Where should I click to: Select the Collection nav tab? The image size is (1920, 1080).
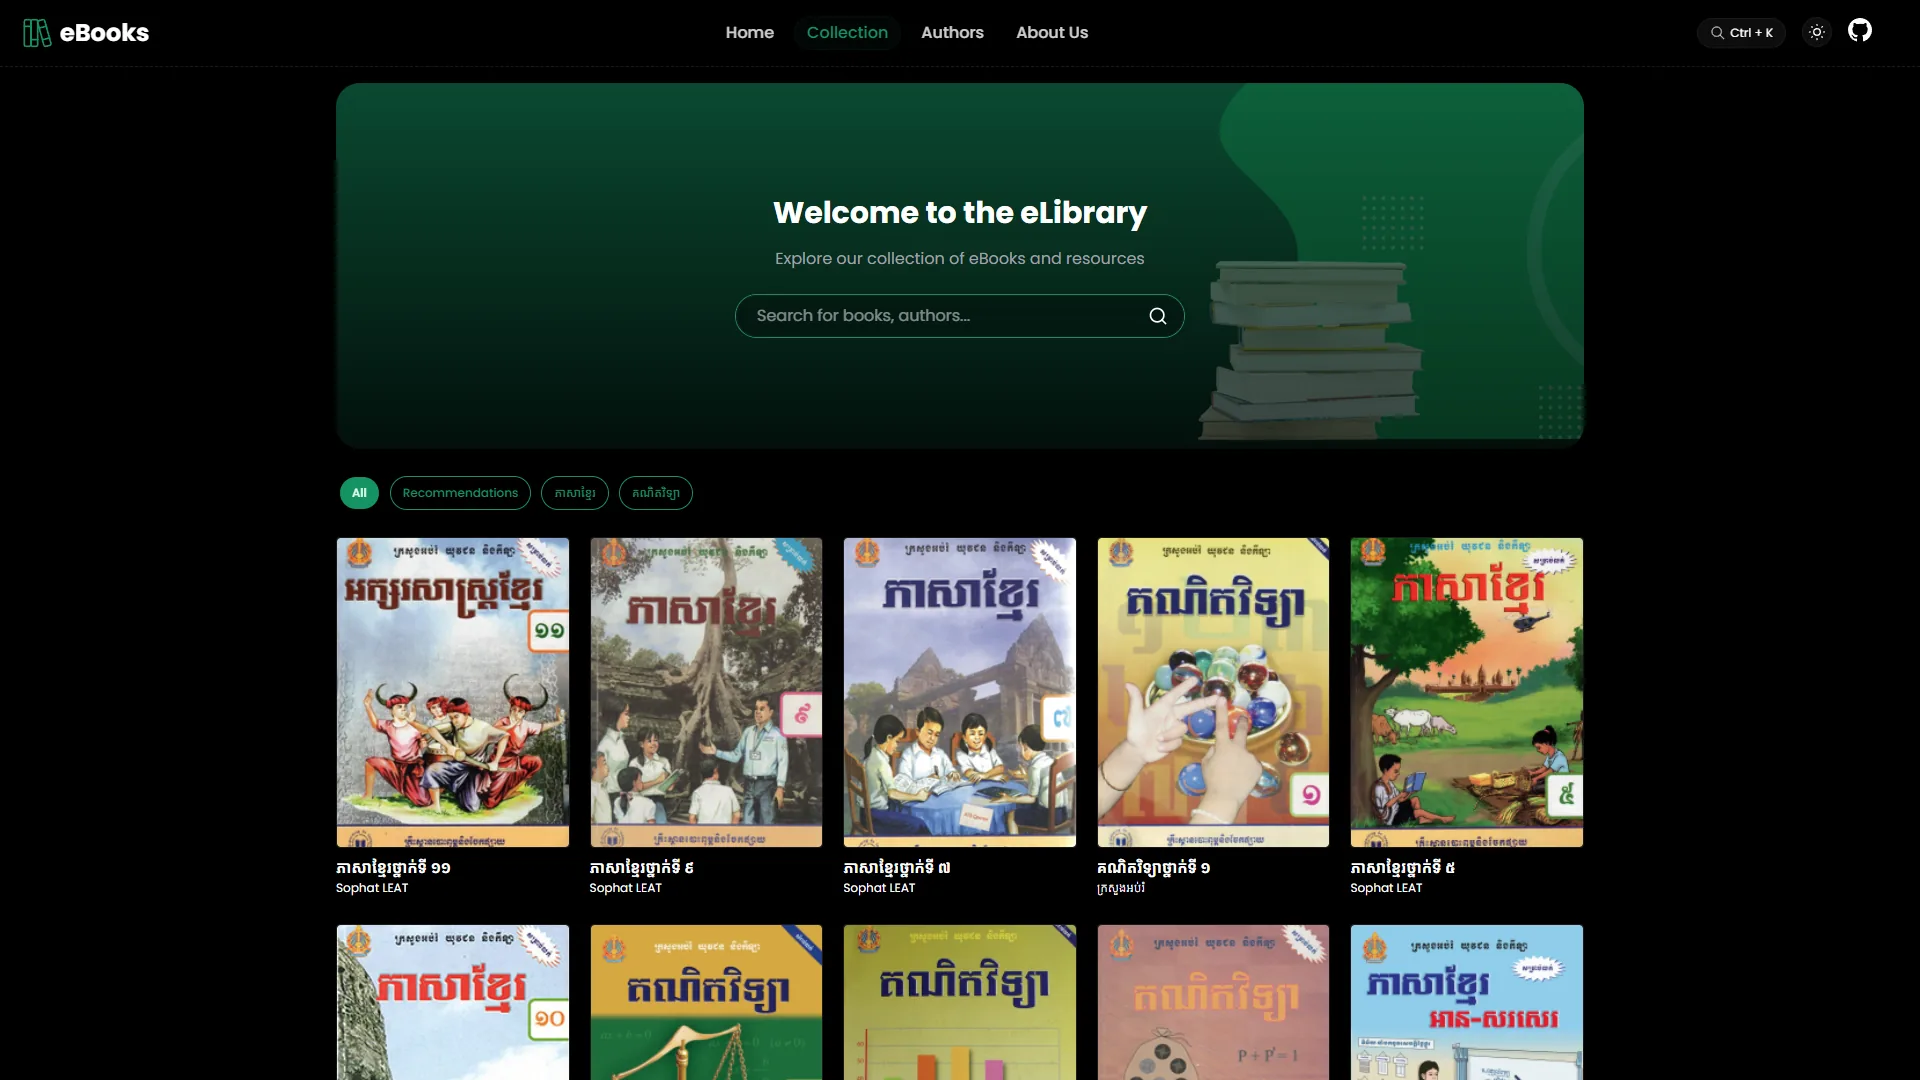pos(846,33)
